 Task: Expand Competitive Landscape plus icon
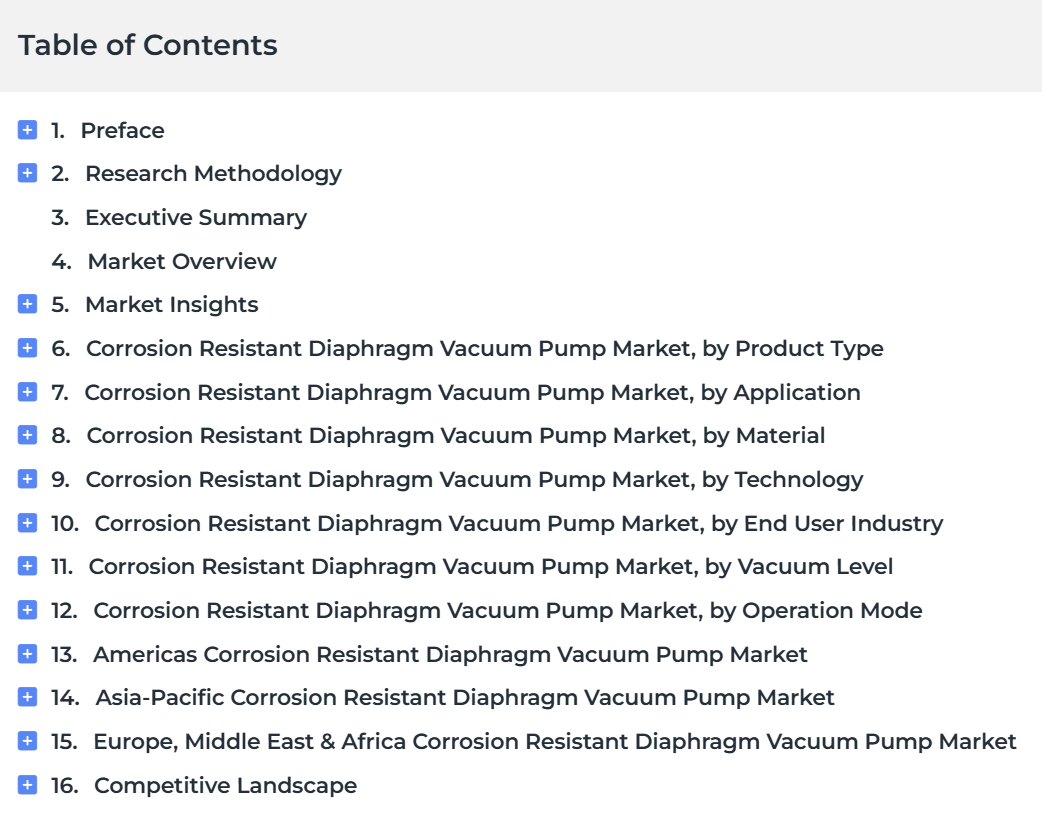pyautogui.click(x=27, y=784)
